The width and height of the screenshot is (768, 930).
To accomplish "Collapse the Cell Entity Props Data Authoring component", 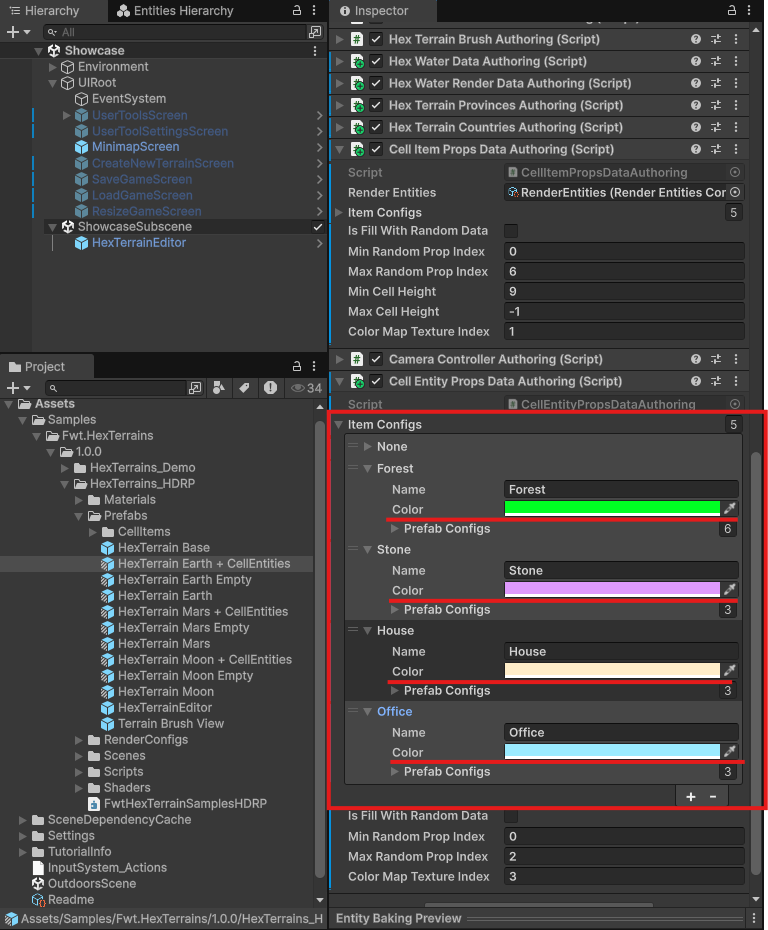I will pyautogui.click(x=340, y=381).
